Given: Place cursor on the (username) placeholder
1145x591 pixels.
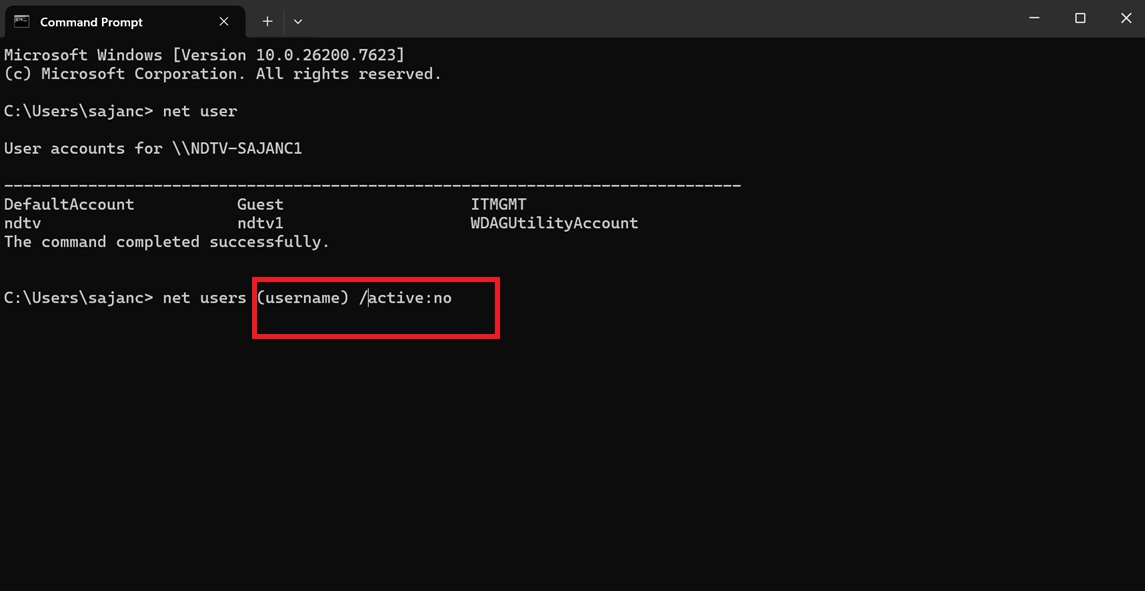Looking at the screenshot, I should click(x=302, y=297).
